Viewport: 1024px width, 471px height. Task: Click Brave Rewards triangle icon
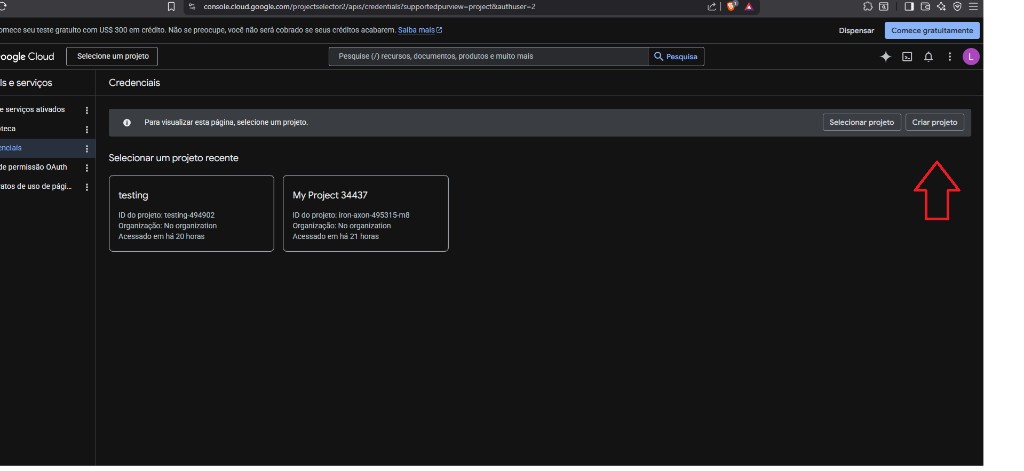(749, 7)
